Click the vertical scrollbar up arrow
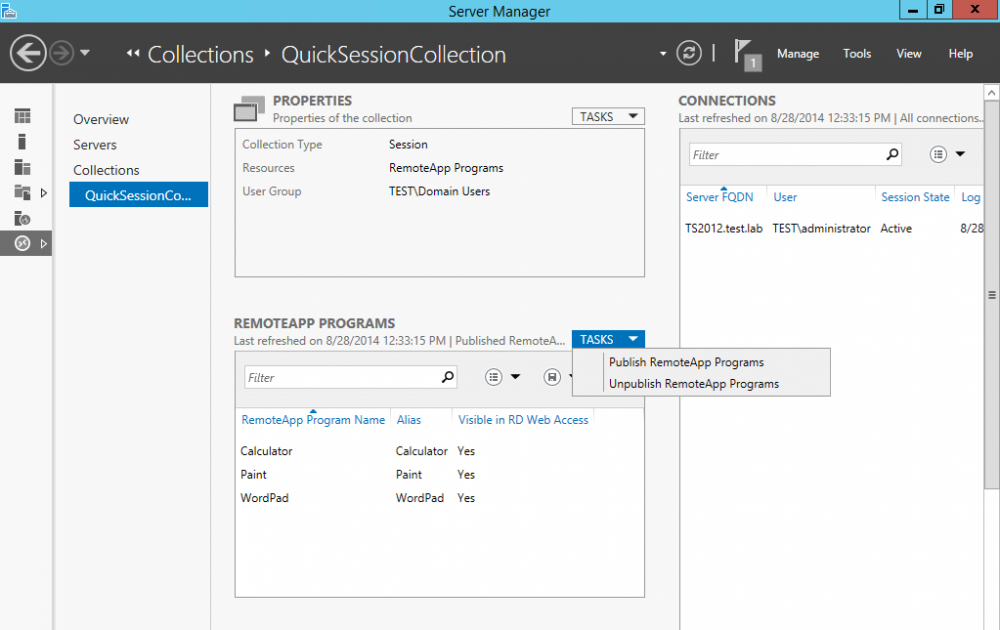This screenshot has width=1000, height=630. pos(992,92)
